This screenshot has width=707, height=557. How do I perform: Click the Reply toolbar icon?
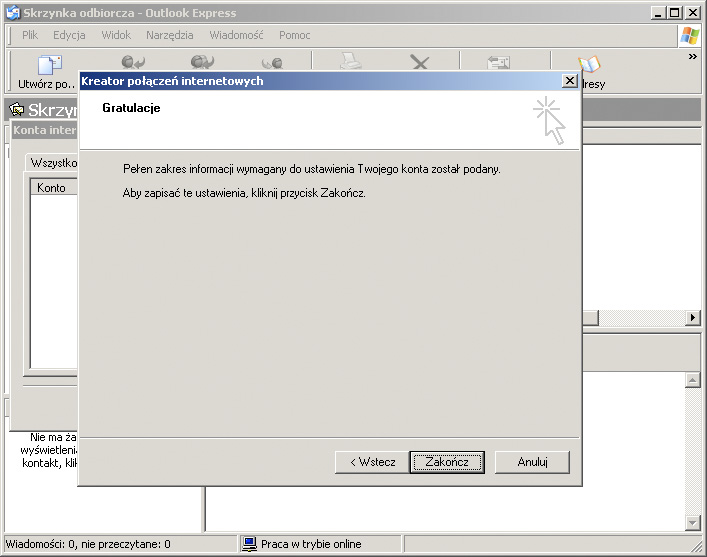(x=133, y=62)
